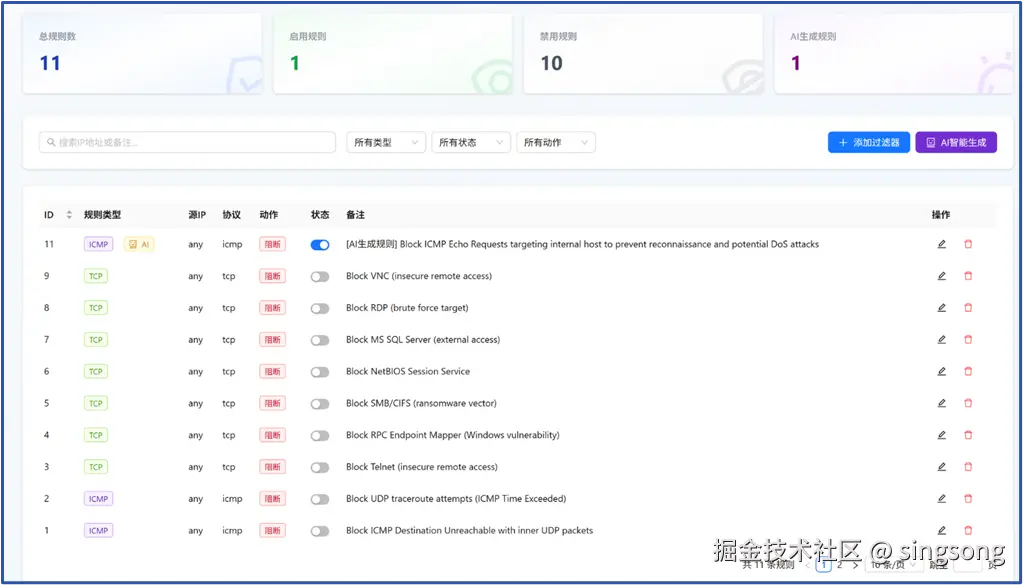Image resolution: width=1023 pixels, height=585 pixels.
Task: Delete the Block Telnet rule
Action: point(968,467)
